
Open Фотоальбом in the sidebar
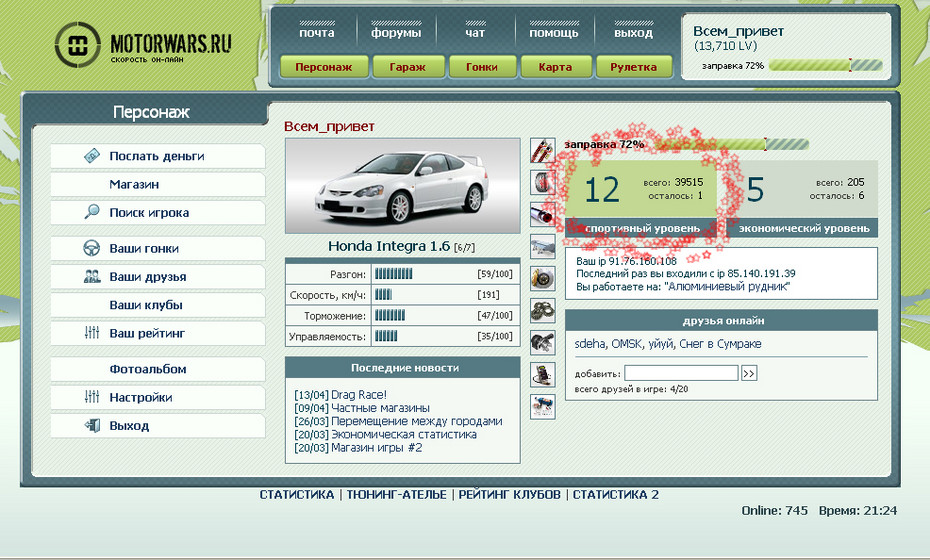click(x=158, y=369)
